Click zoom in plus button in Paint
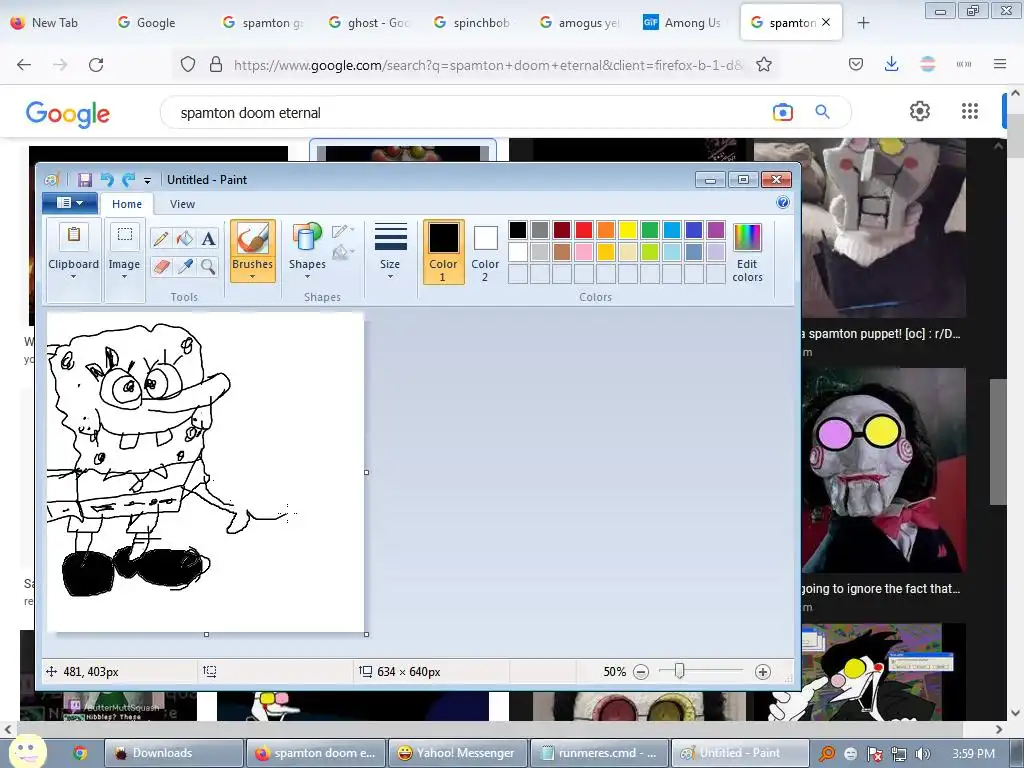The height and width of the screenshot is (768, 1024). coord(763,672)
